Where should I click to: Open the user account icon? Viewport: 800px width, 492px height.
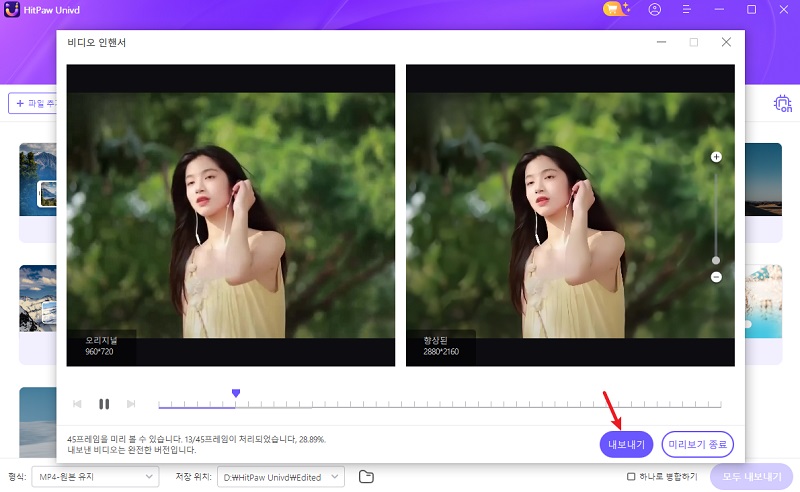pyautogui.click(x=655, y=9)
